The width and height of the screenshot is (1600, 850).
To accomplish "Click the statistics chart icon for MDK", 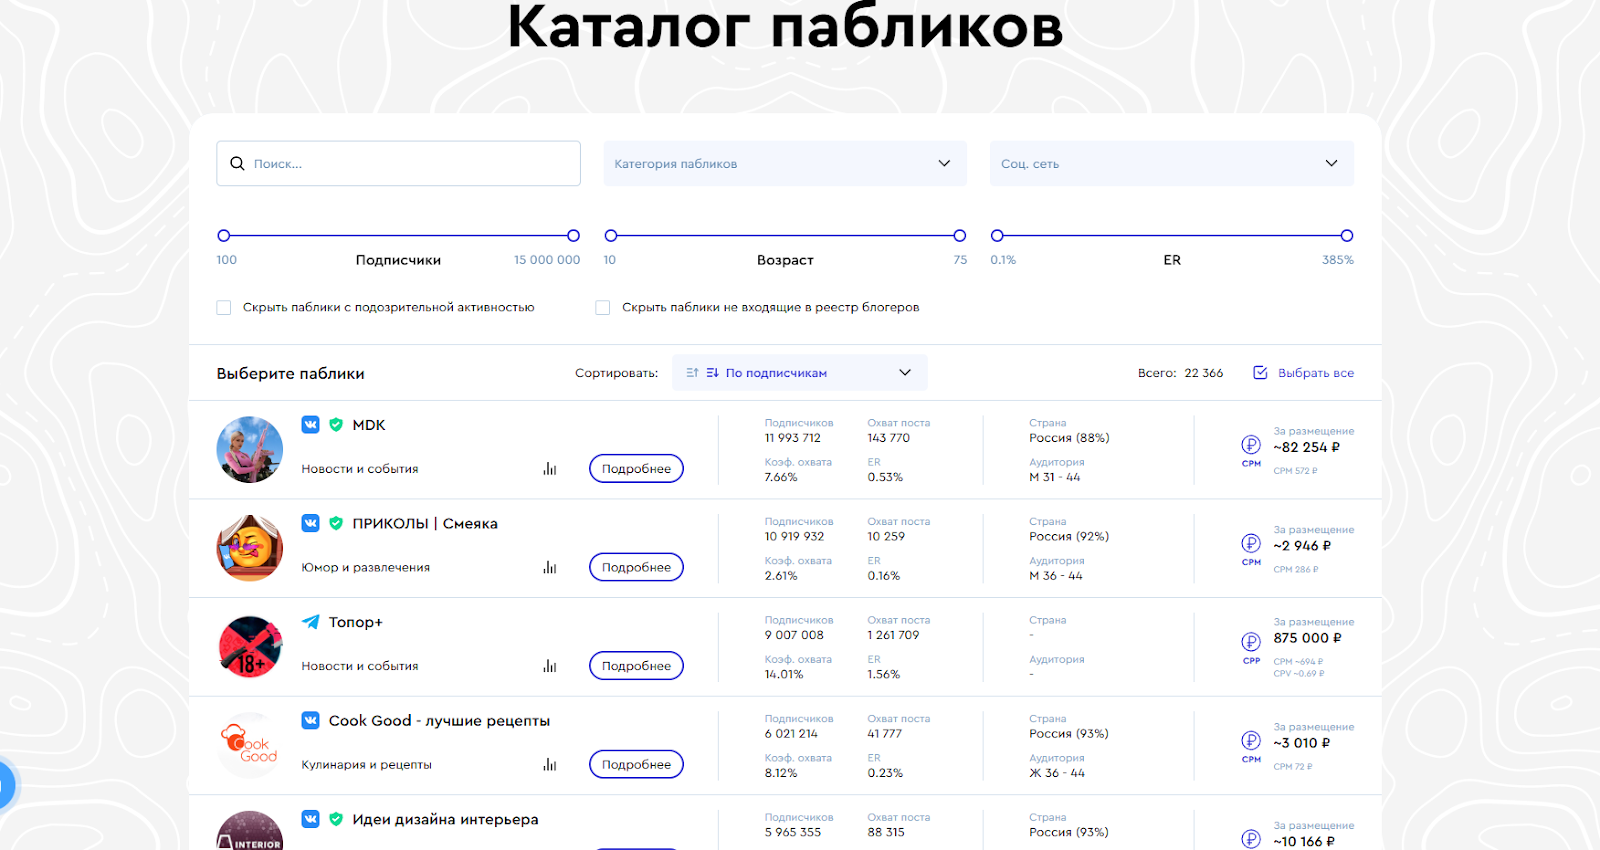I will tap(549, 469).
